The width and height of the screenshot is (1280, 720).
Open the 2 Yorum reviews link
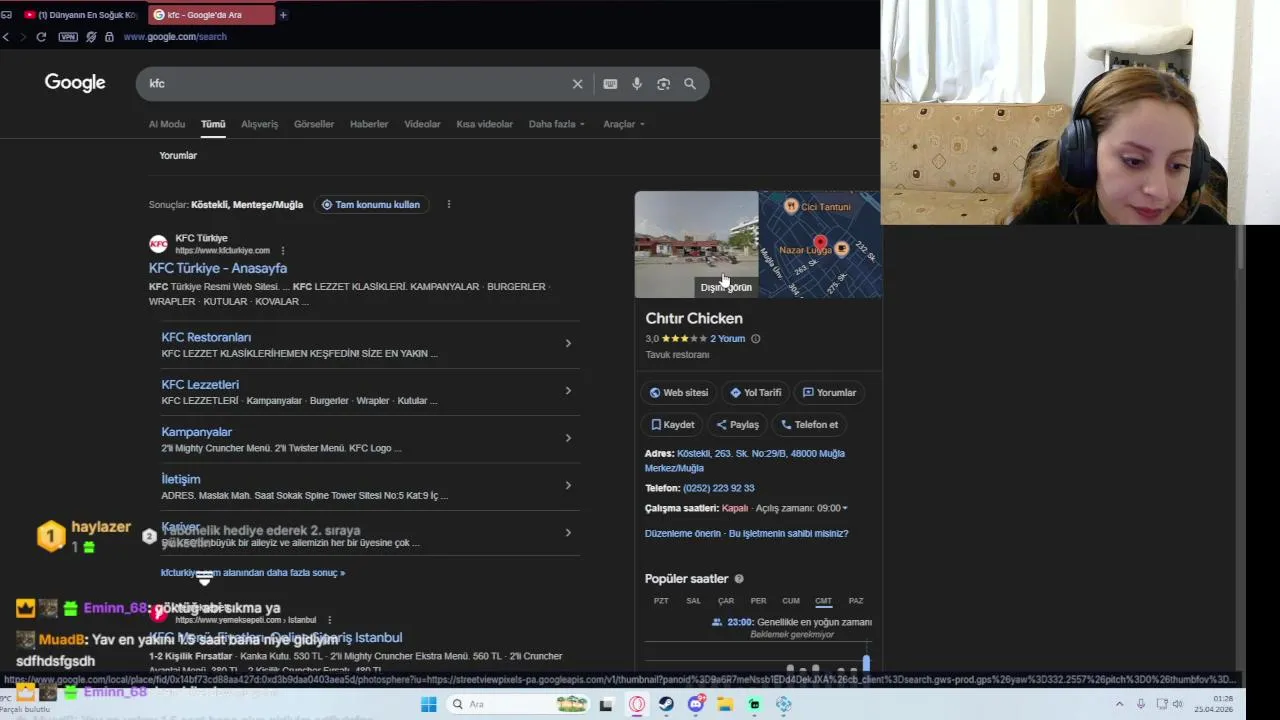727,339
